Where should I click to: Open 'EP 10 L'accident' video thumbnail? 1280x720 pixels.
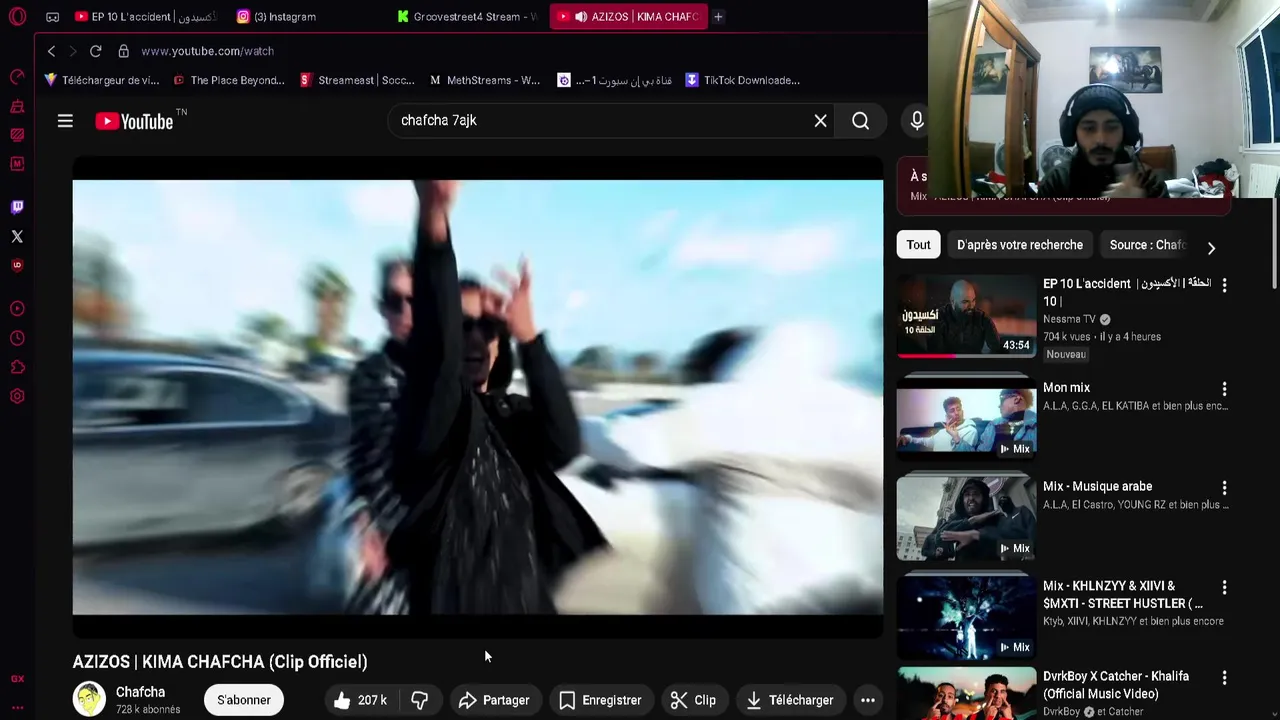(966, 316)
